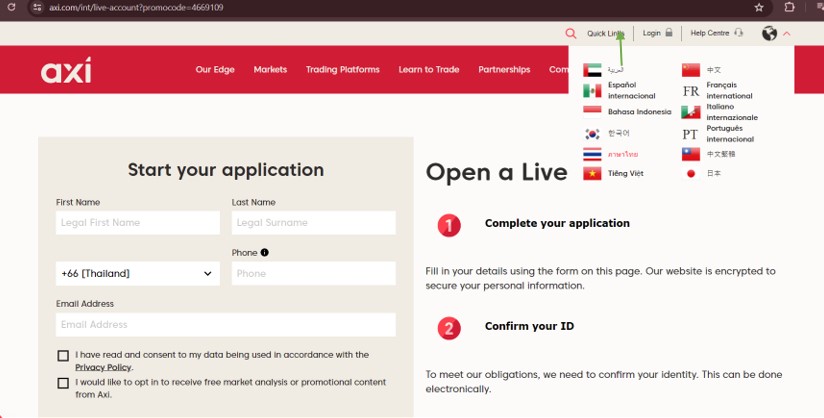Image resolution: width=824 pixels, height=418 pixels.
Task: Open the browser extensions puzzle icon
Action: 789,7
